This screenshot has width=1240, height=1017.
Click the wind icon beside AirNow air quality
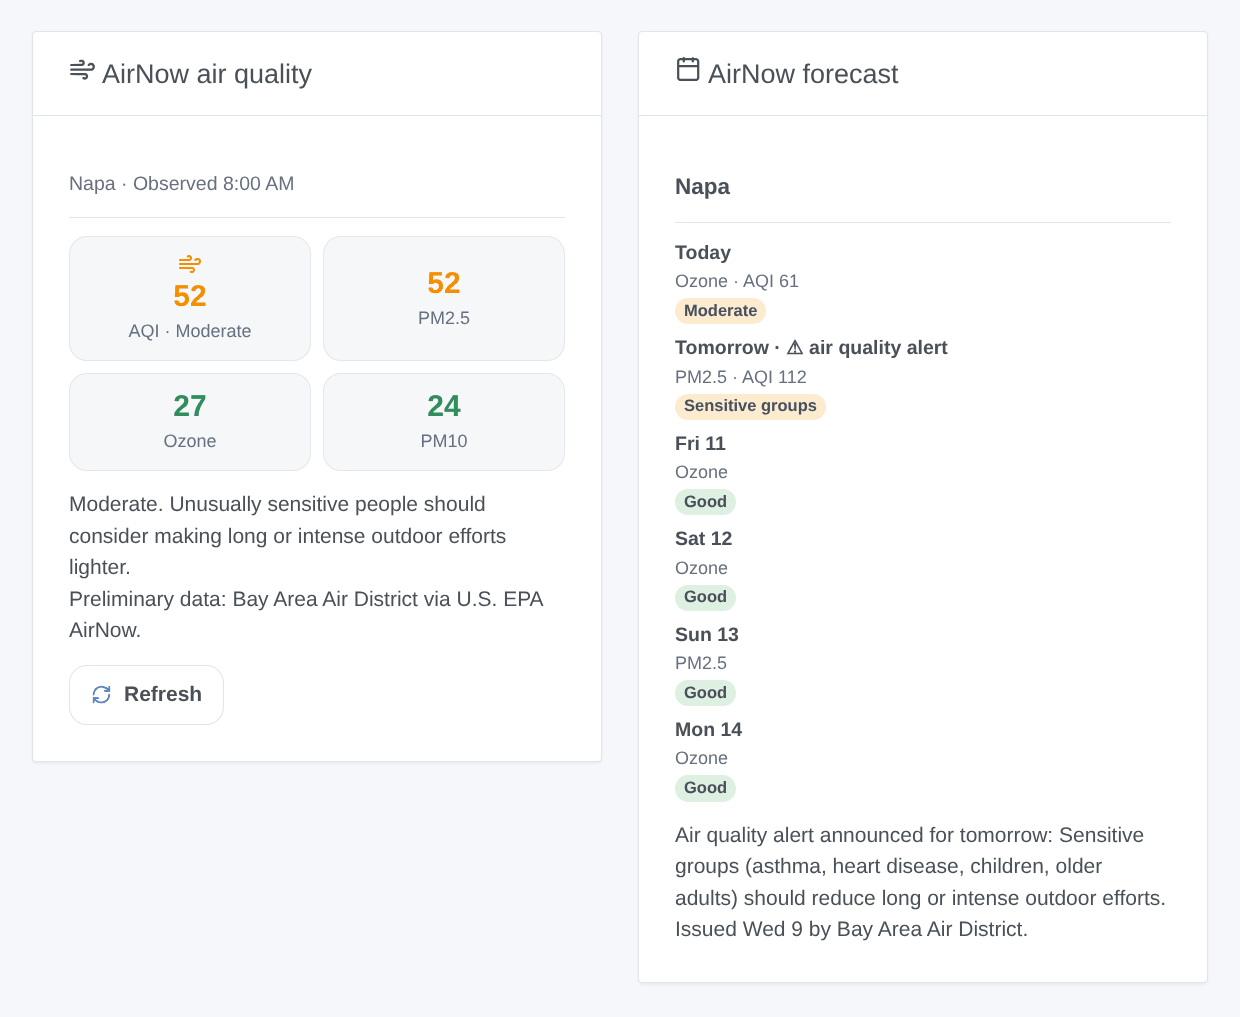pos(82,70)
